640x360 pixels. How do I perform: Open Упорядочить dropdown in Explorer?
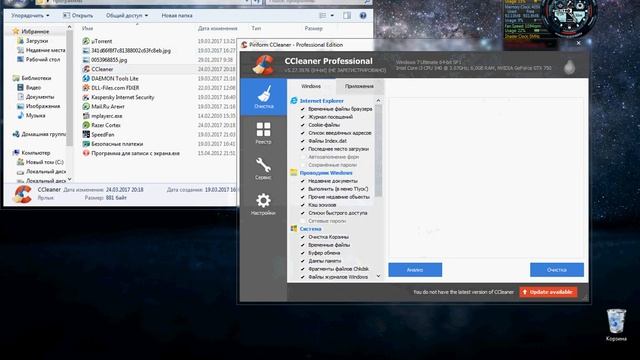30,16
